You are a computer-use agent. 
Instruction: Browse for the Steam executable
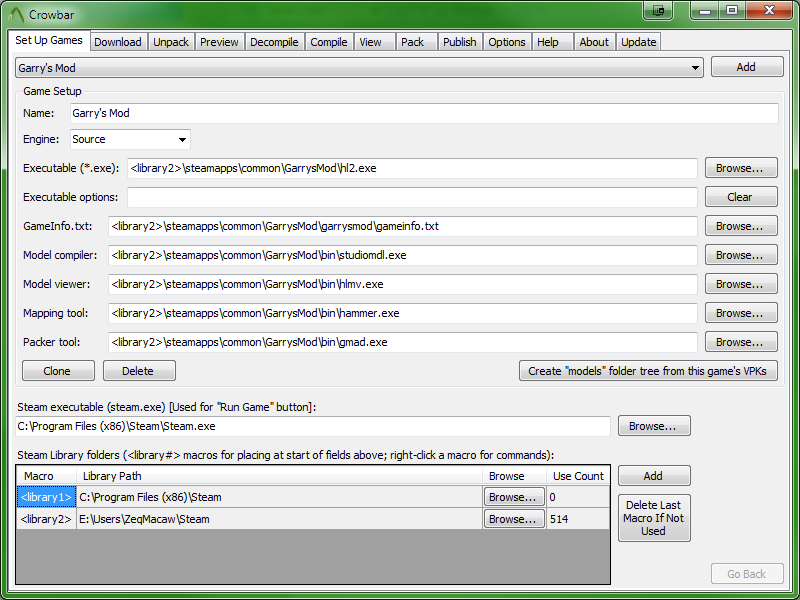click(654, 426)
